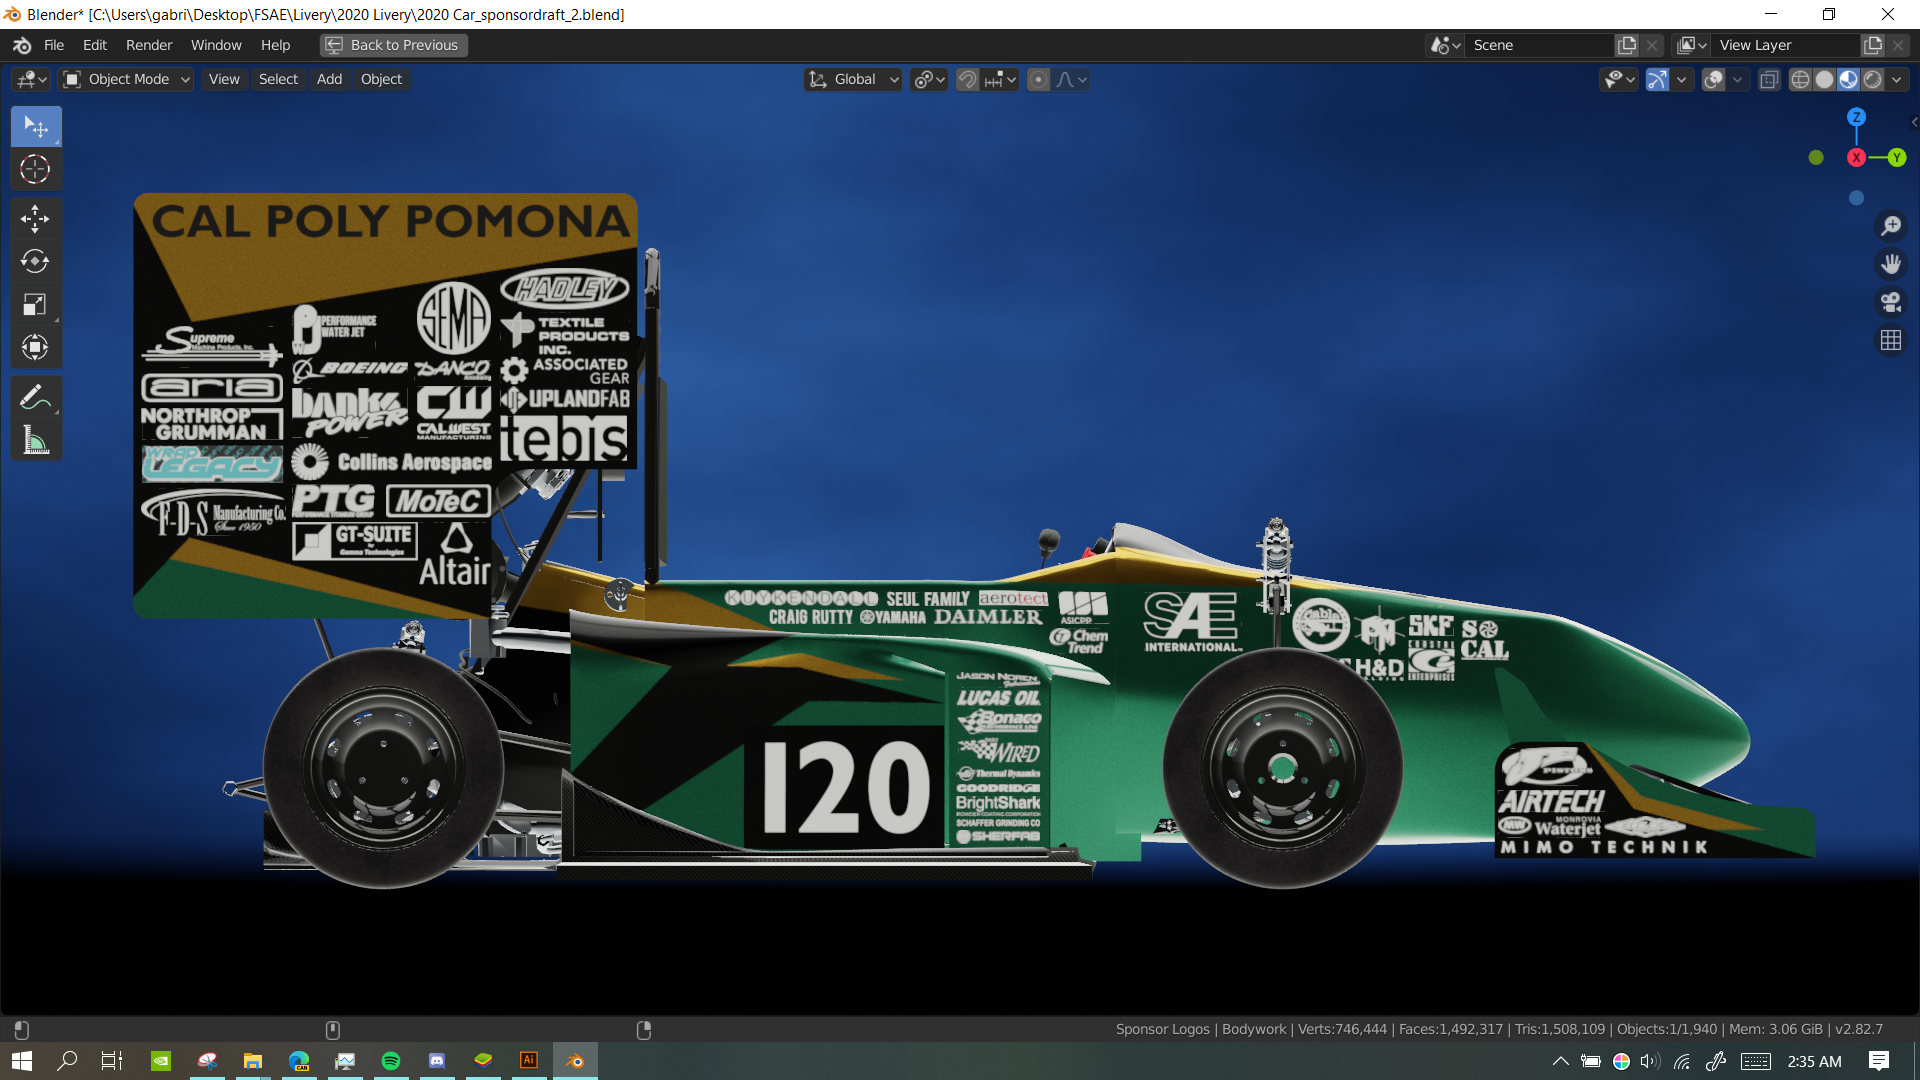Toggle the camera view icon

pyautogui.click(x=1891, y=302)
